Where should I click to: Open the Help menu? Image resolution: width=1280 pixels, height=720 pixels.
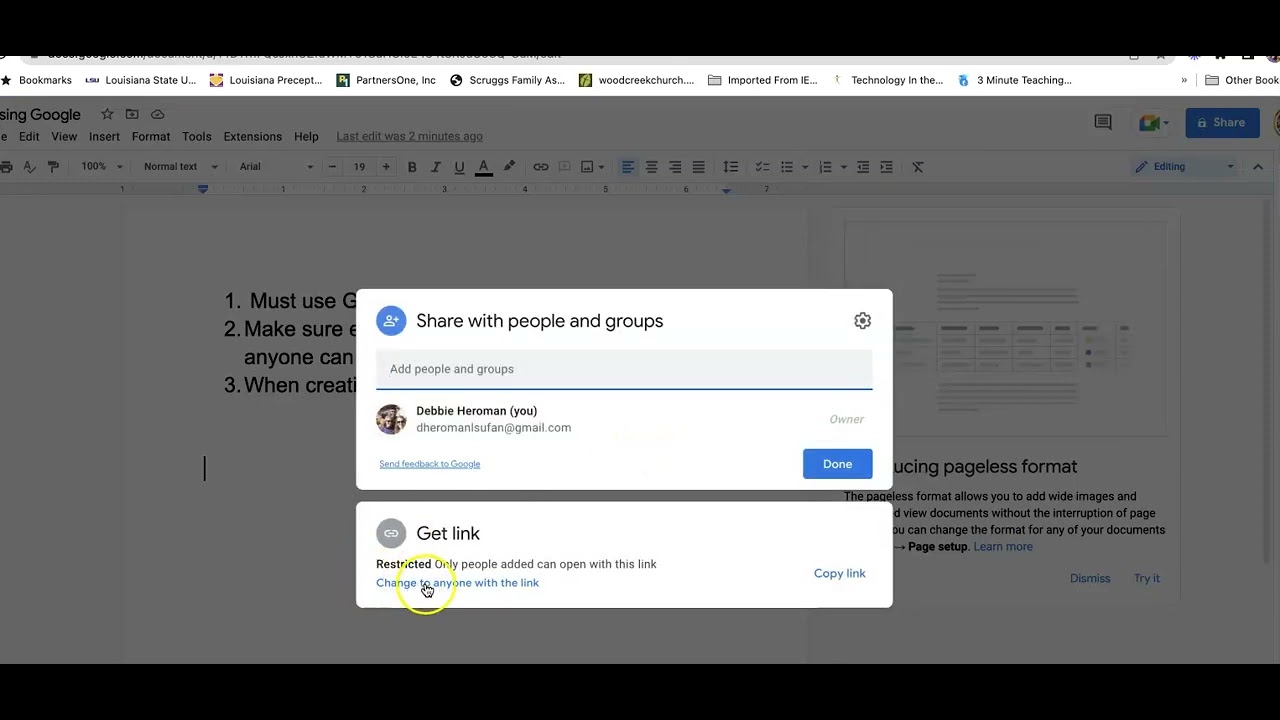click(306, 137)
